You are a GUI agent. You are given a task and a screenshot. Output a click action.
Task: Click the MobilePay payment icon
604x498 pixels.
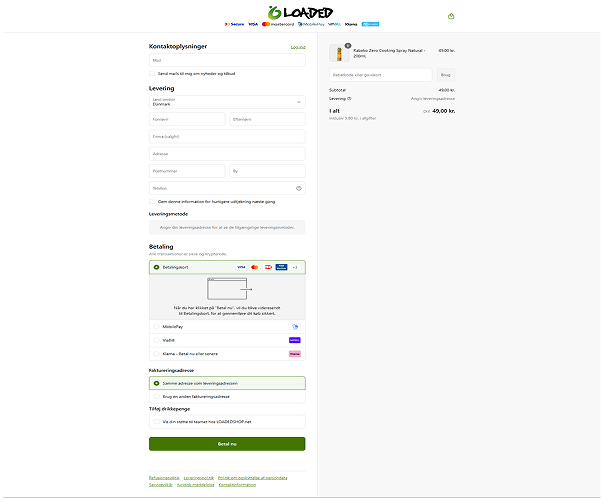point(295,326)
